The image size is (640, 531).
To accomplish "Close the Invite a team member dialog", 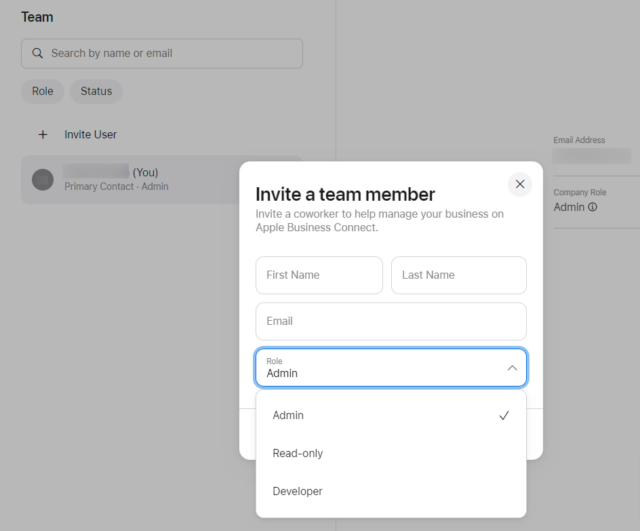I will pos(519,184).
